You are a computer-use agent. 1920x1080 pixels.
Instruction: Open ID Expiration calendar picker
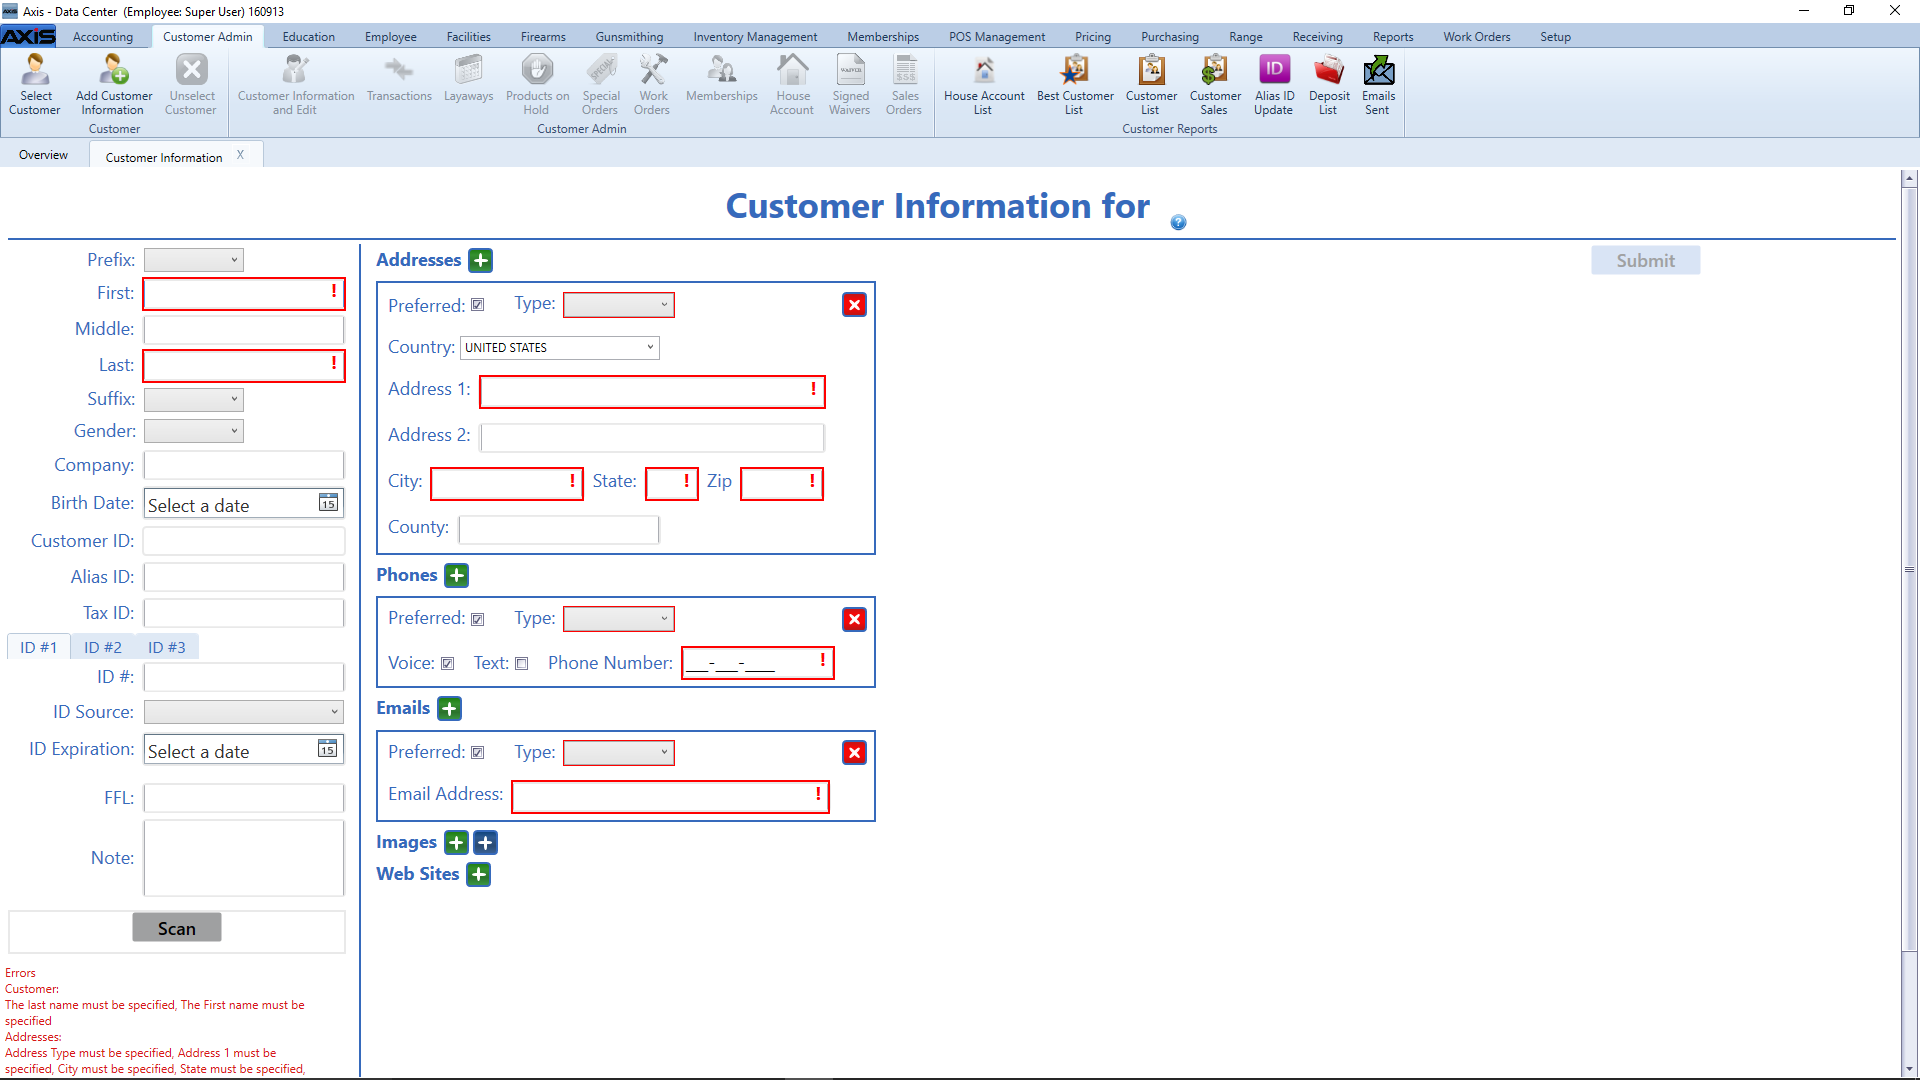point(327,749)
